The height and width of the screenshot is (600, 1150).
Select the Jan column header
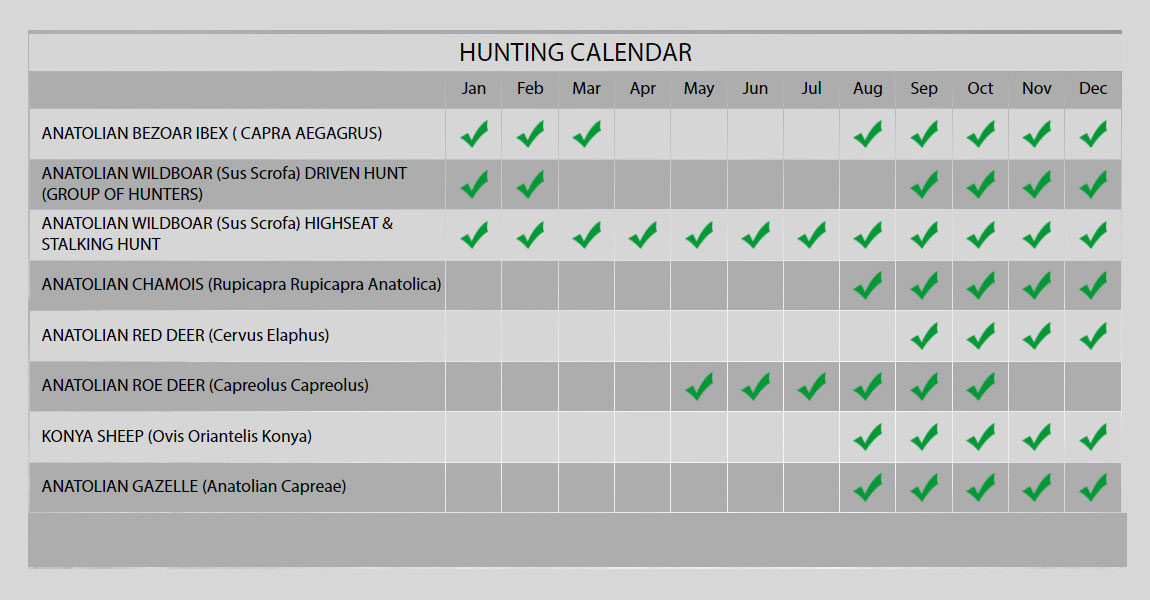click(x=474, y=89)
